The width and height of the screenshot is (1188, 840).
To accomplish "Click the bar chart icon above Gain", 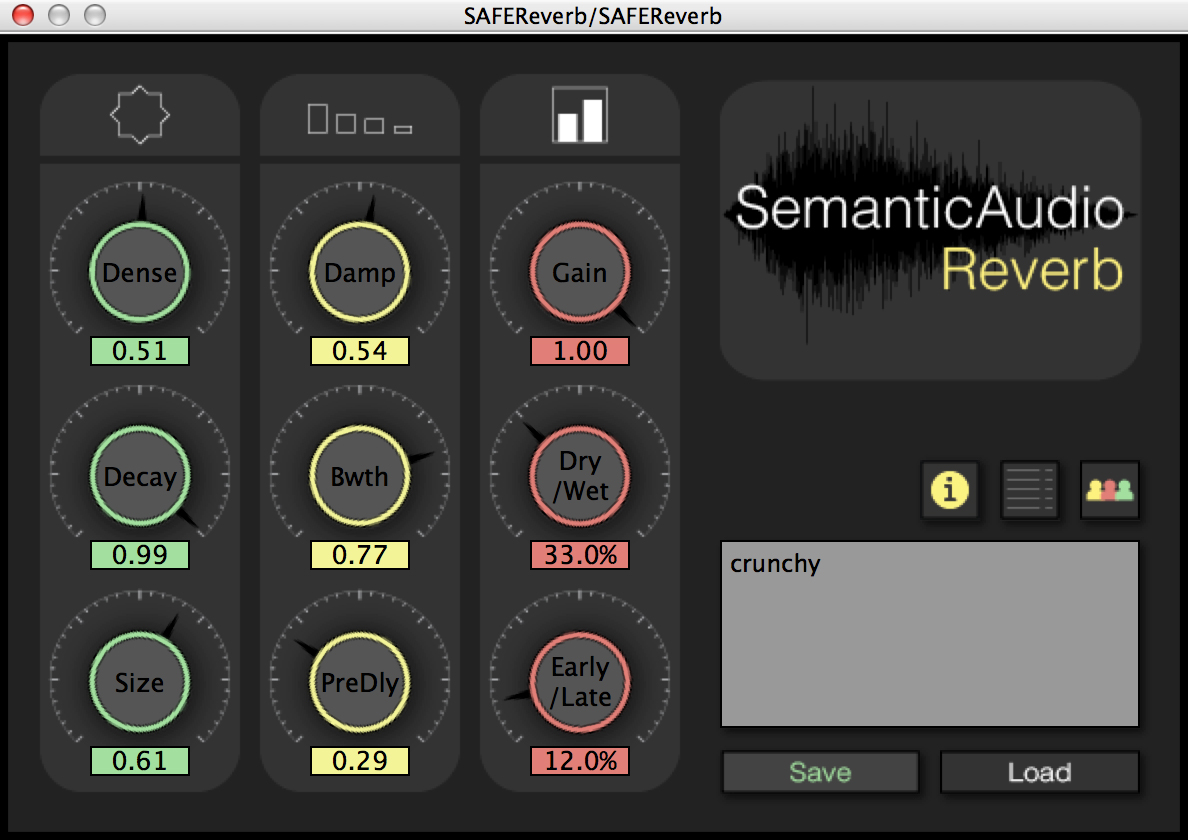I will 580,116.
